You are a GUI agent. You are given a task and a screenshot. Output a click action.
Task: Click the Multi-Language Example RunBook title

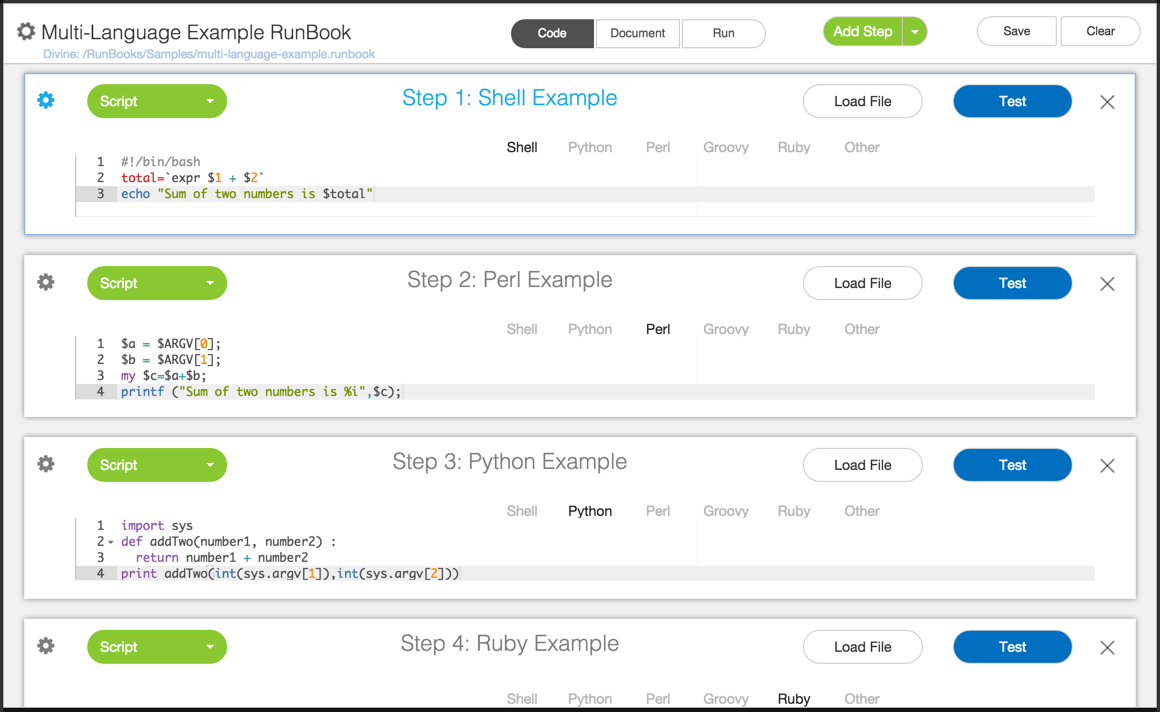[x=196, y=33]
